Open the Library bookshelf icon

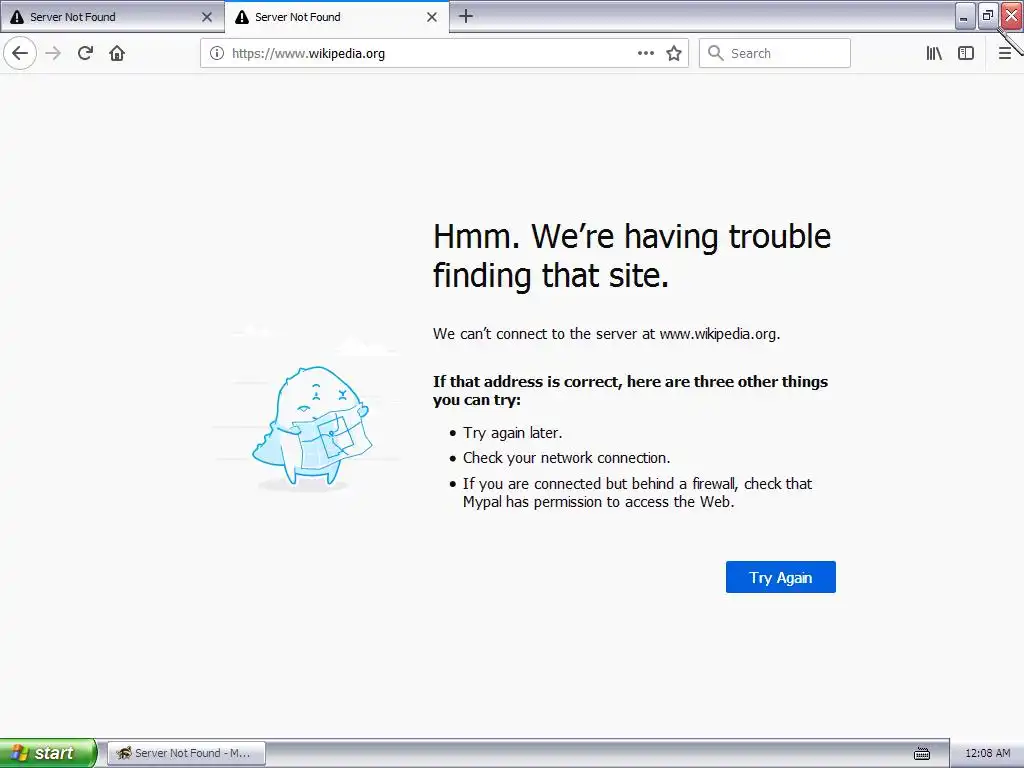[934, 53]
